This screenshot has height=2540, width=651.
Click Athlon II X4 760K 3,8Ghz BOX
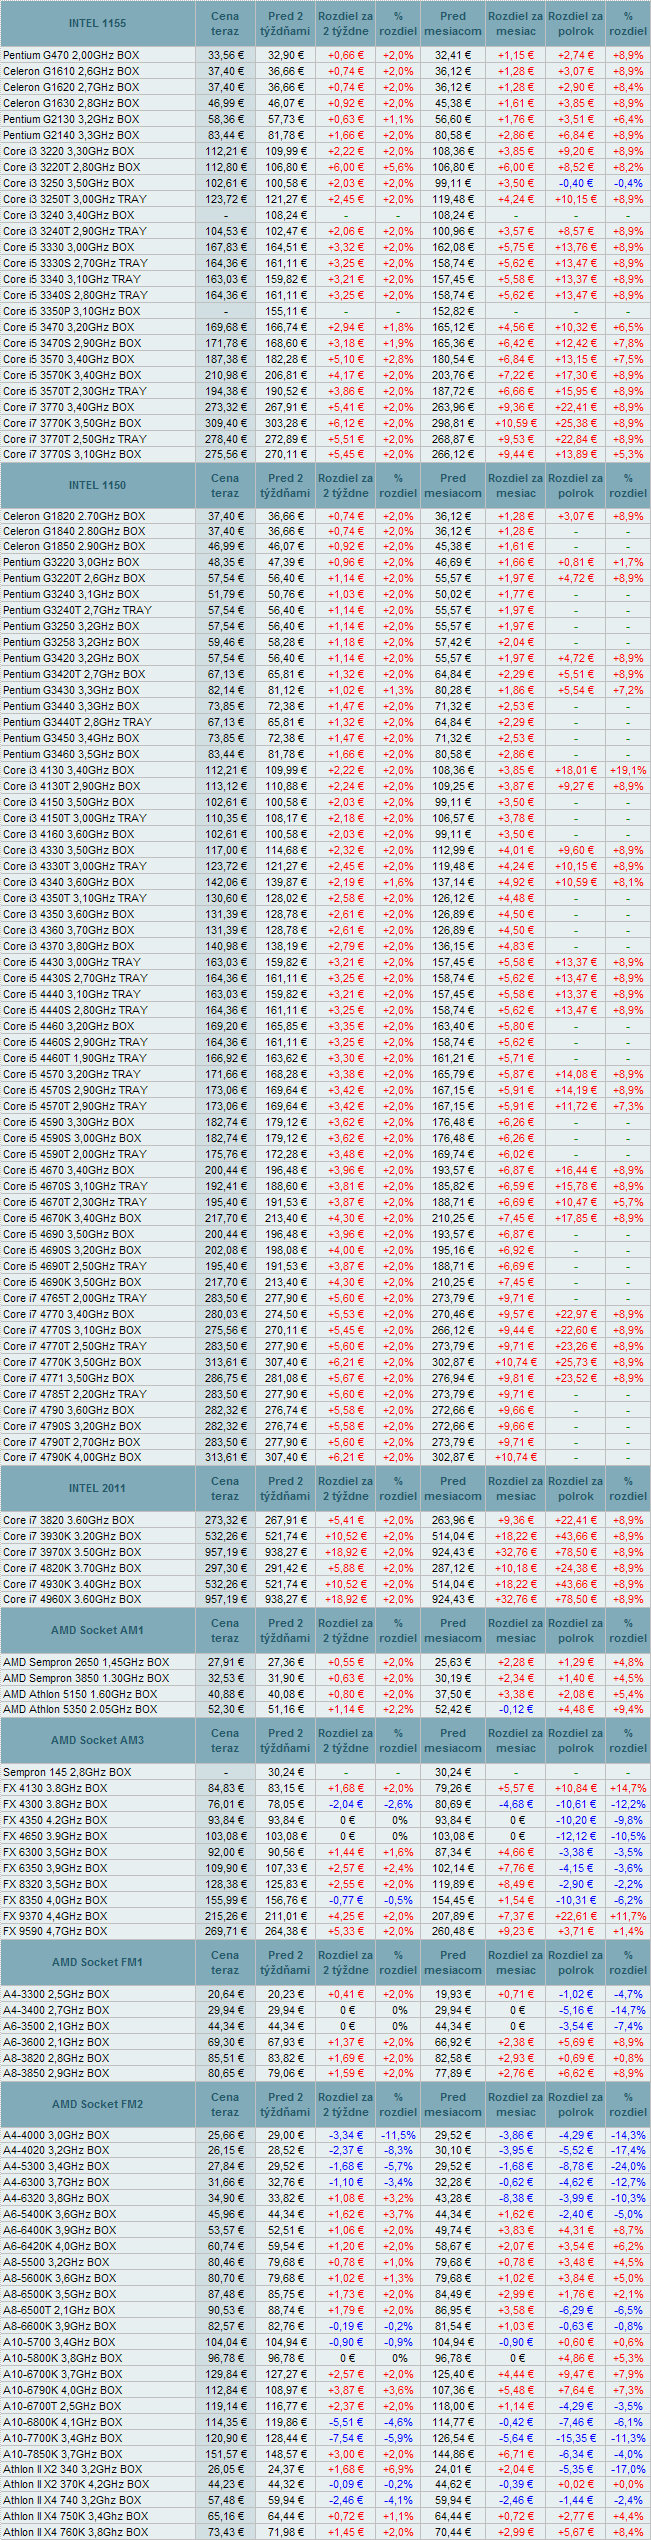coord(76,2532)
